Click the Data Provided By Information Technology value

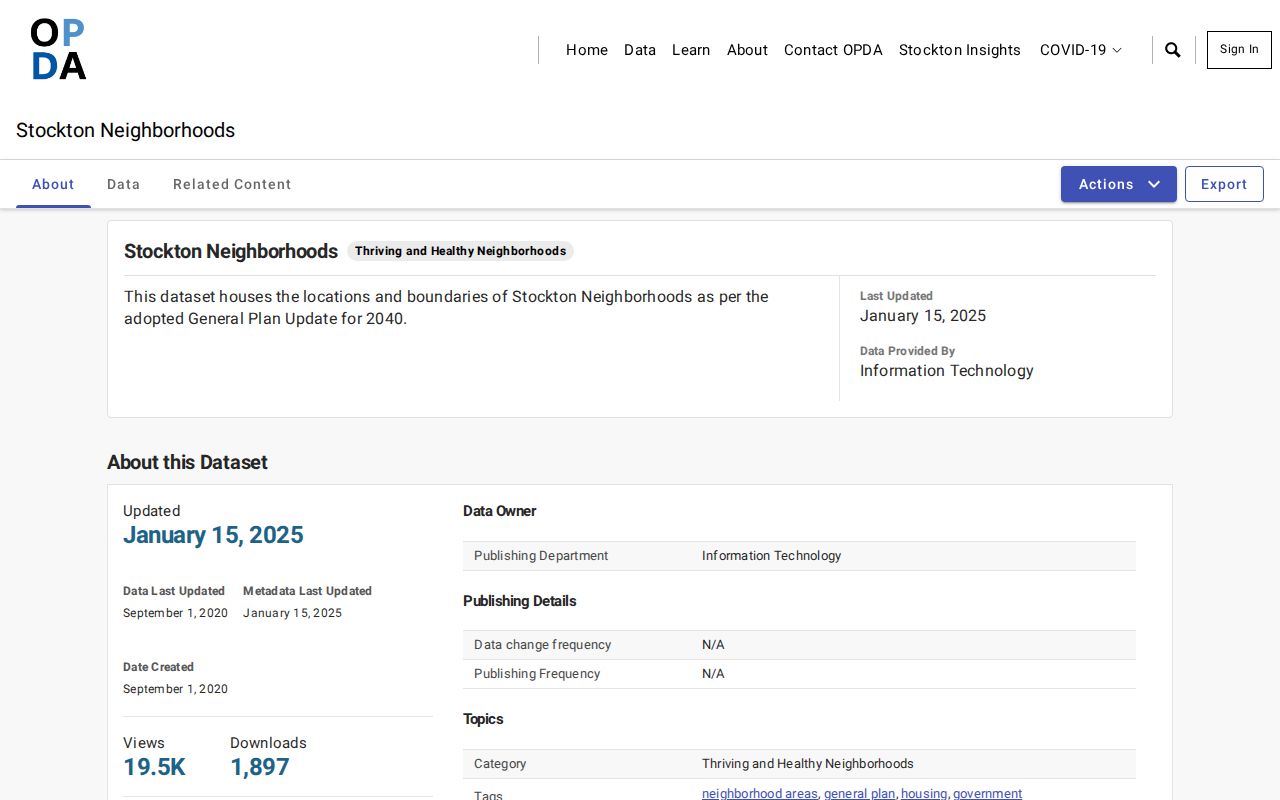(x=947, y=371)
